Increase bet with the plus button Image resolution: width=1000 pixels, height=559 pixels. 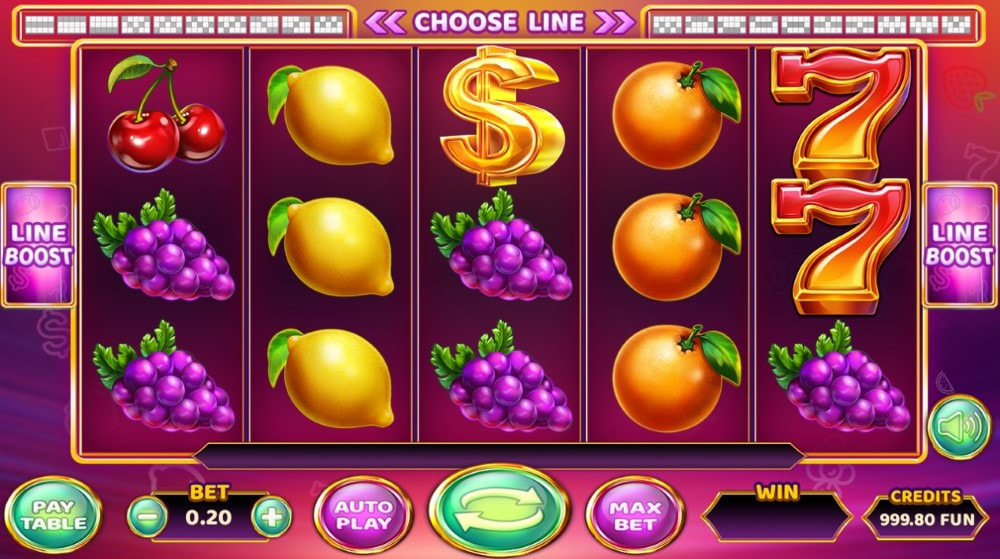click(x=272, y=516)
